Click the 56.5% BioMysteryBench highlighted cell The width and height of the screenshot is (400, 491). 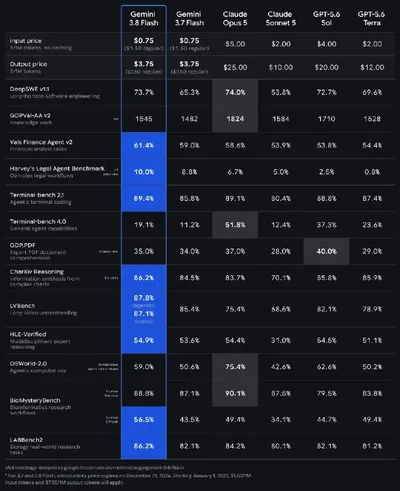144,420
